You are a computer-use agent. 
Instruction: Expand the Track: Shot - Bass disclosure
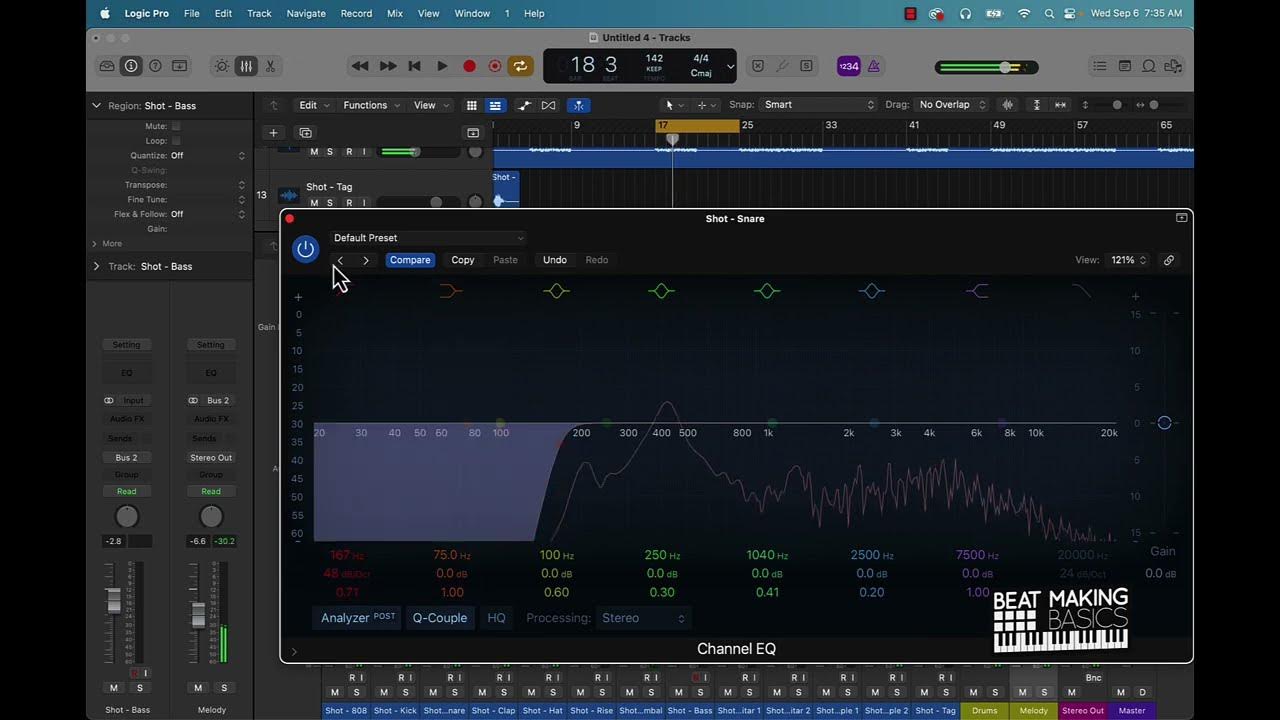[x=96, y=267]
